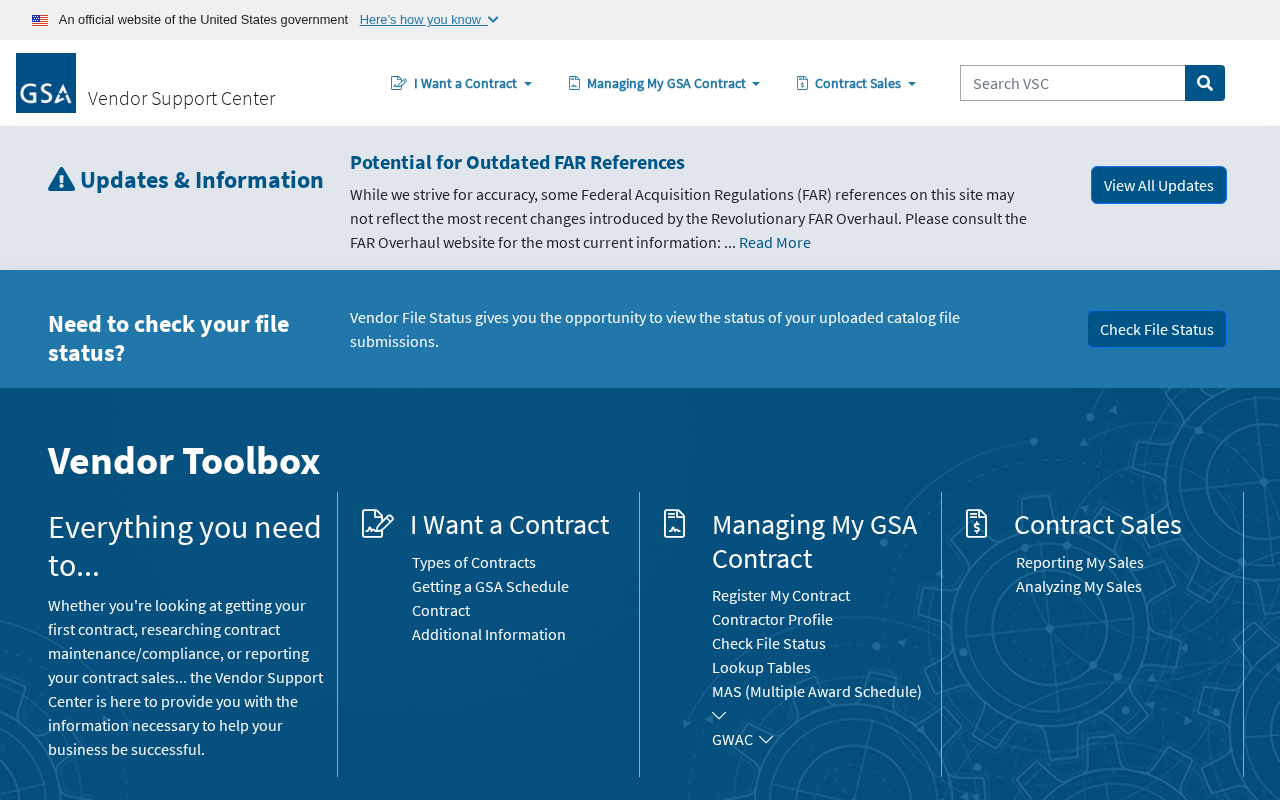Expand the MAS (Multiple Award Schedule) chevron
Viewport: 1280px width, 800px height.
click(x=719, y=716)
